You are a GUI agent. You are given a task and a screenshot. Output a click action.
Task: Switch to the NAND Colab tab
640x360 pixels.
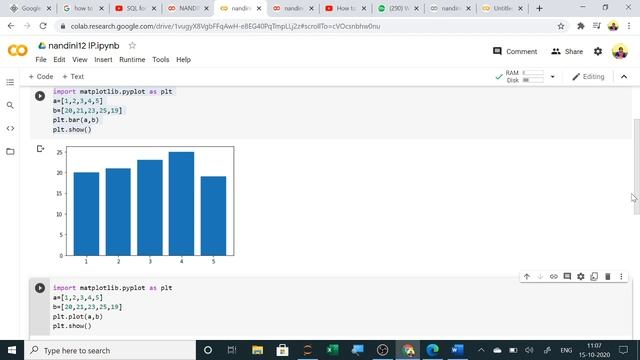pyautogui.click(x=187, y=8)
